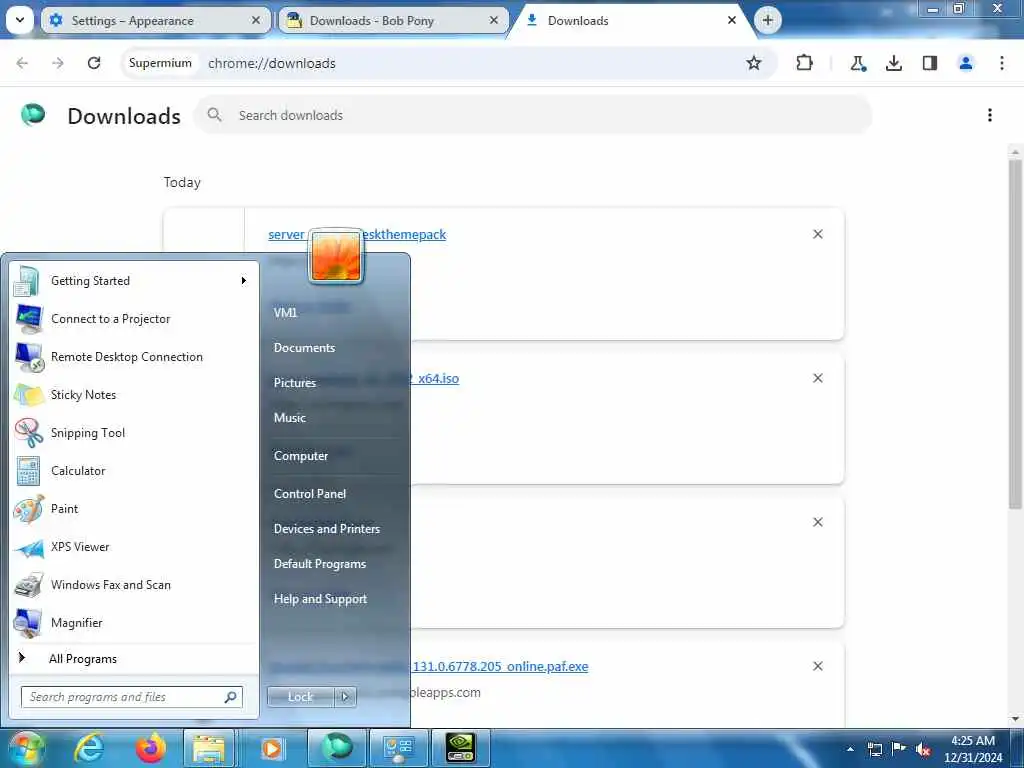Click the Windows Start orb

27,748
